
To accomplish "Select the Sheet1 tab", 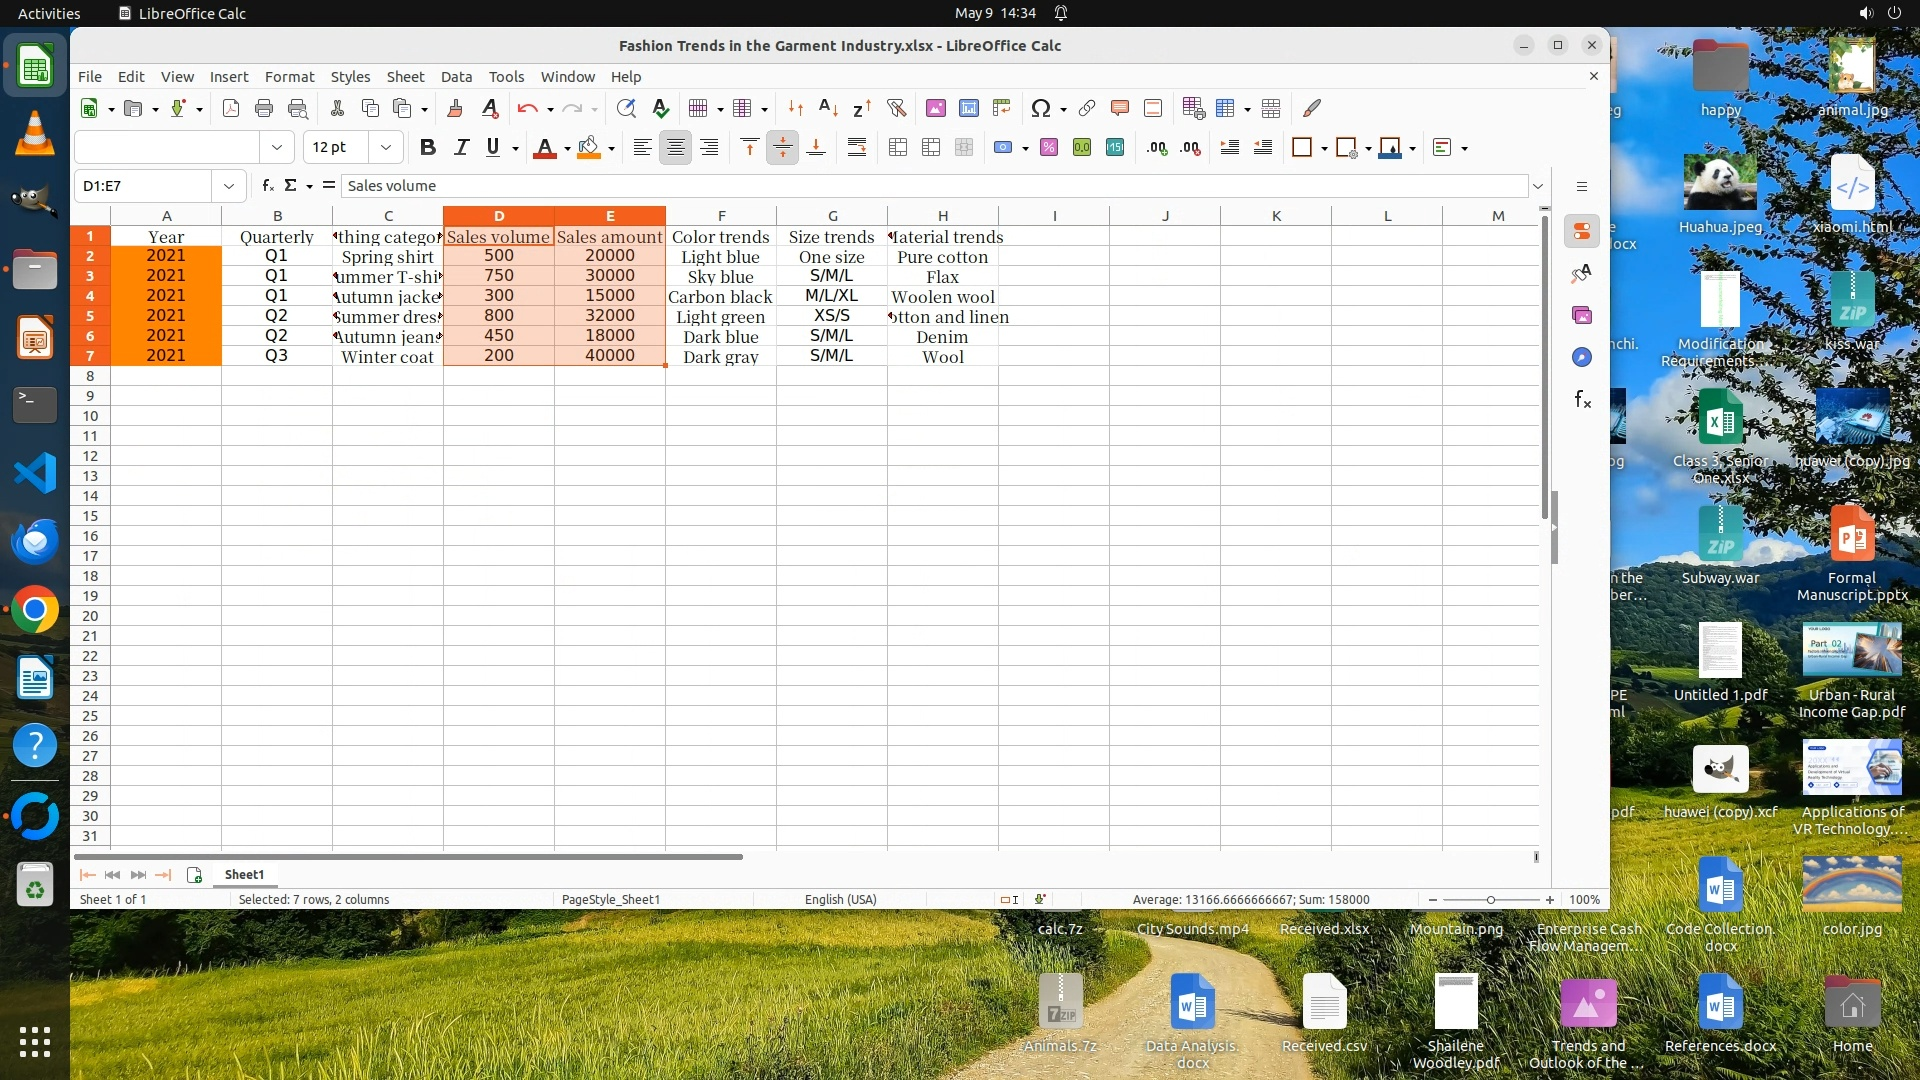I will [x=244, y=875].
